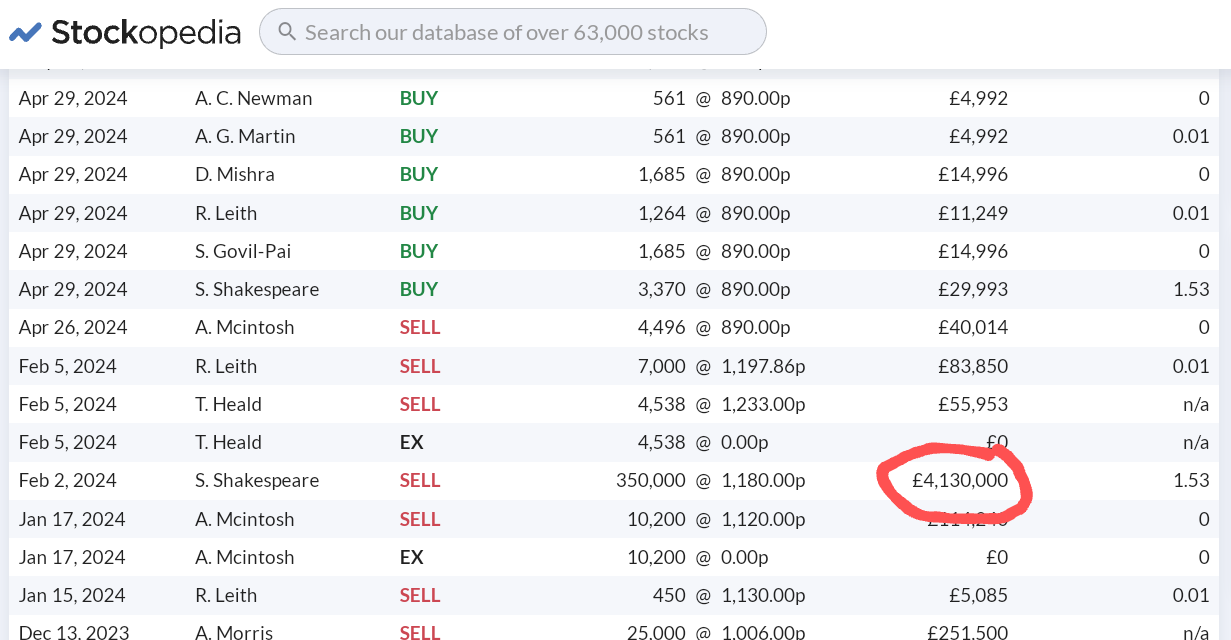1231x640 pixels.
Task: Focus the stock database search field
Action: 512,32
